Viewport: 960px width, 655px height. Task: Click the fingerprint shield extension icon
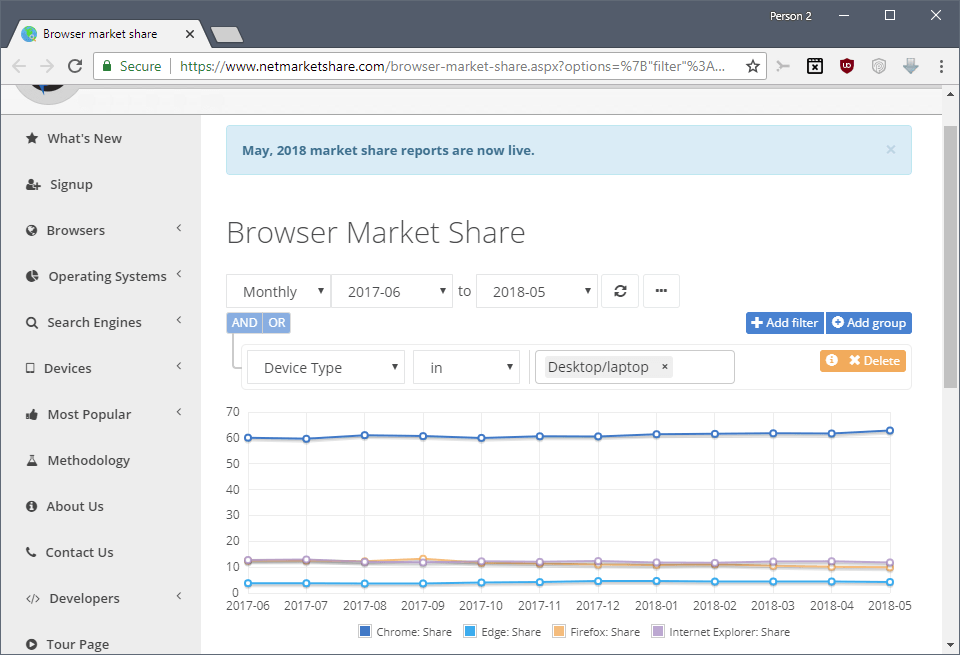[x=879, y=66]
